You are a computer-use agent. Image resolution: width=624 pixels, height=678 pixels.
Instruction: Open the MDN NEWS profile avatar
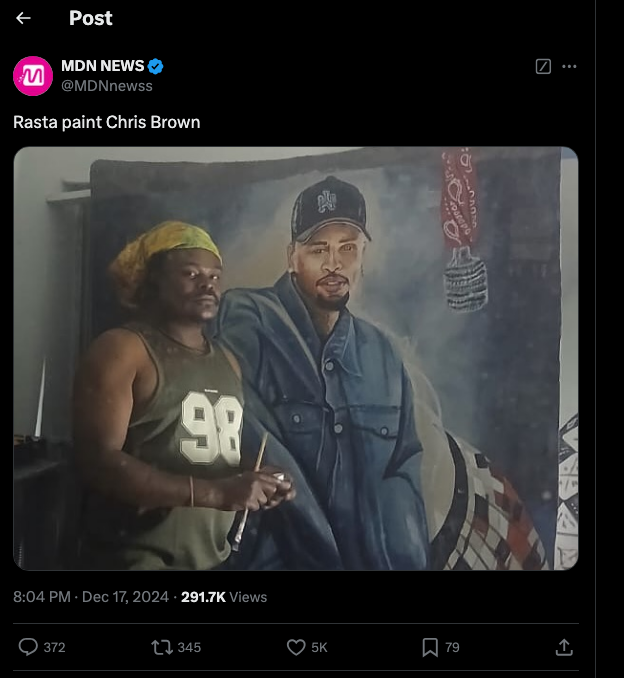click(33, 76)
